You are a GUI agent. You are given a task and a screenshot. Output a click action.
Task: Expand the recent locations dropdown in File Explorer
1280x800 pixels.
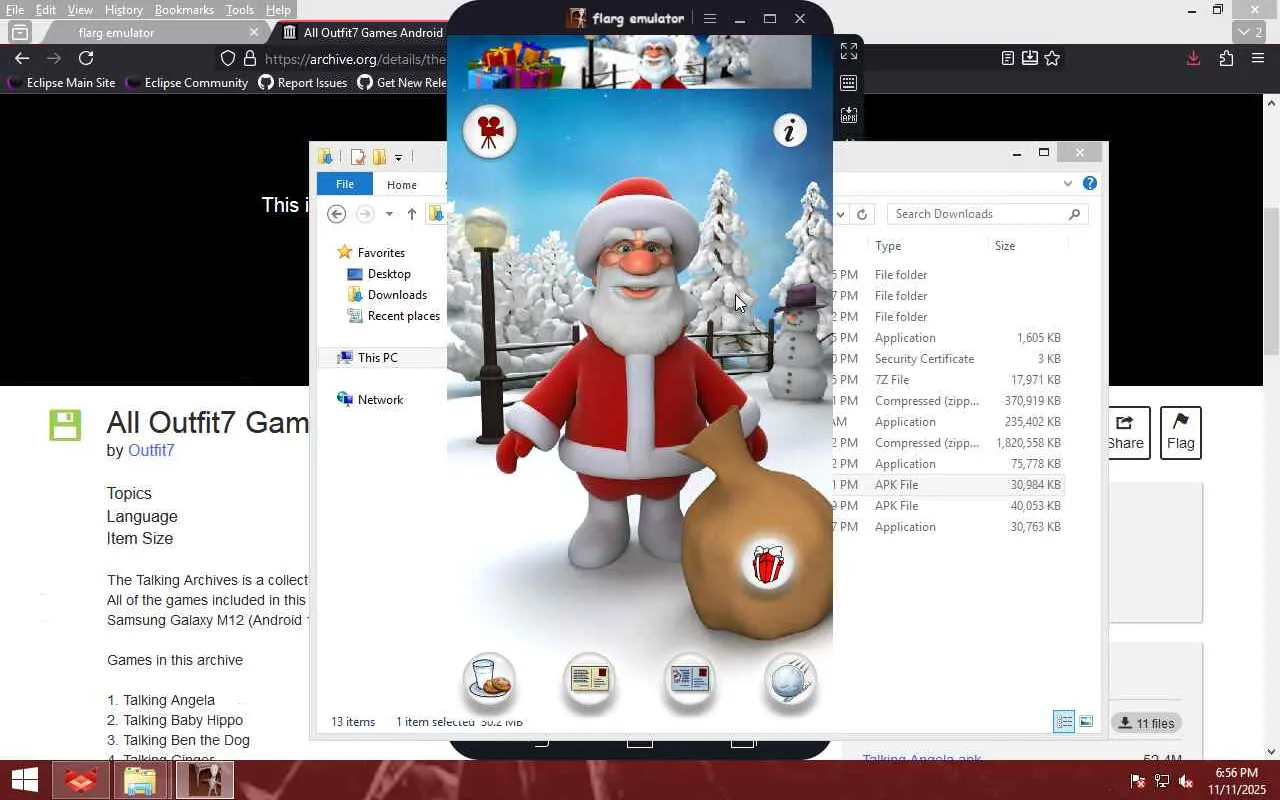(x=389, y=214)
